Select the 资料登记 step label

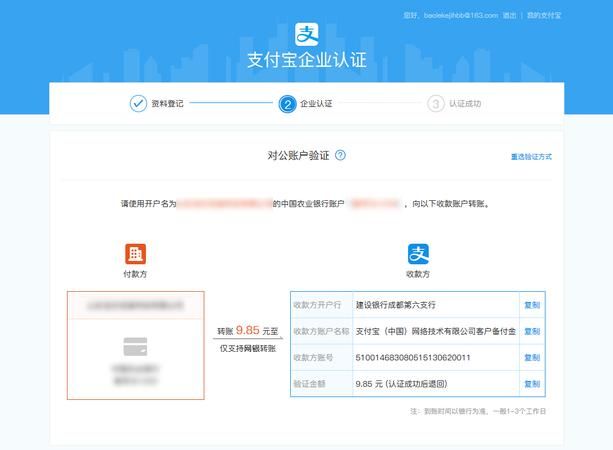coord(167,104)
